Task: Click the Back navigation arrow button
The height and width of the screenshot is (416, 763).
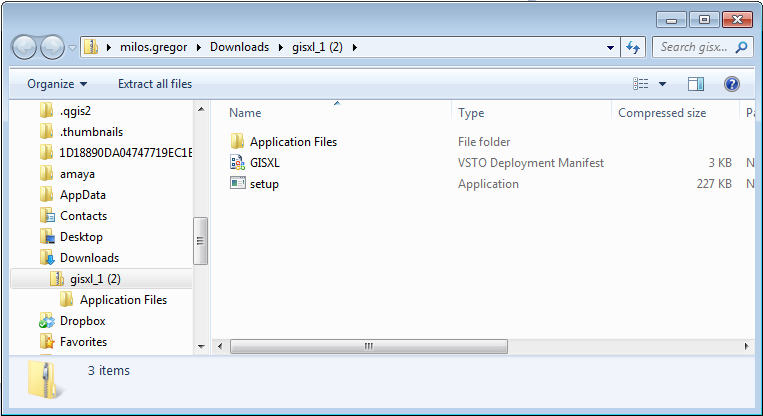Action: click(x=24, y=47)
